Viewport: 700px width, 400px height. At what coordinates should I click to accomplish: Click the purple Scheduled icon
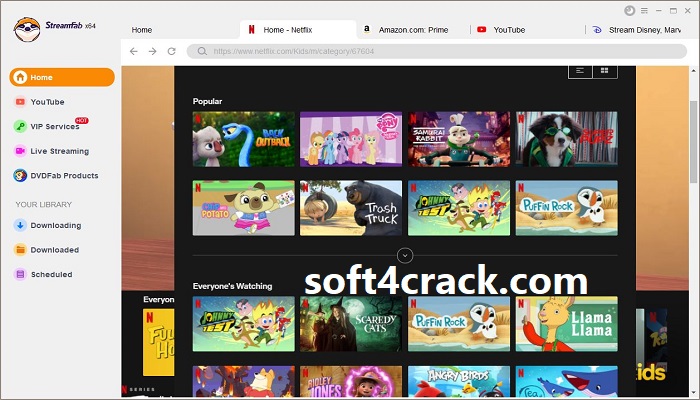[20, 274]
